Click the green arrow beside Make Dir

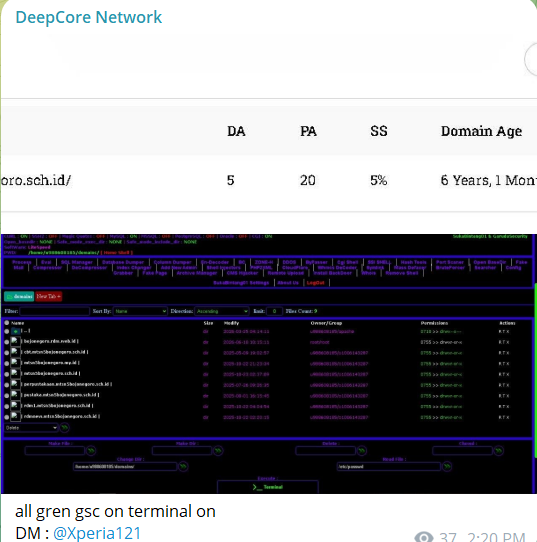click(218, 451)
